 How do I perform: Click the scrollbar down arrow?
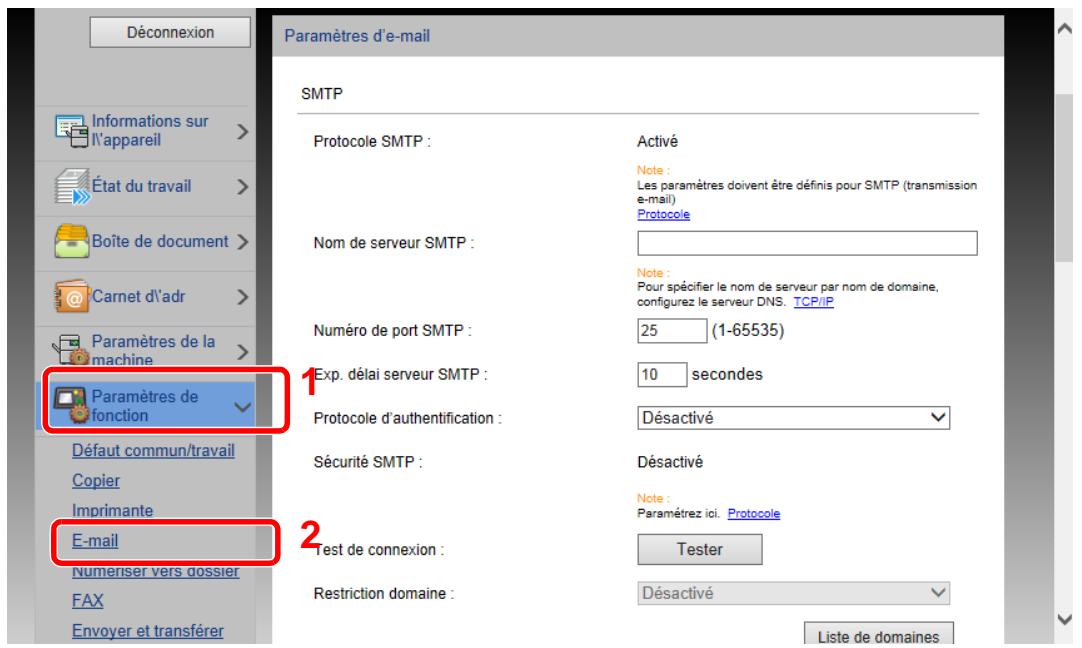[1065, 619]
